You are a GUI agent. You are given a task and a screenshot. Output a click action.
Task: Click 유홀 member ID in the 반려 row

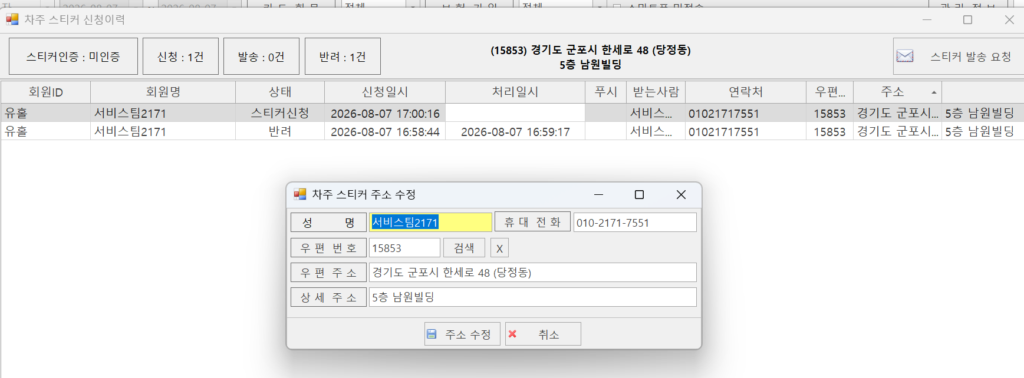(46, 131)
